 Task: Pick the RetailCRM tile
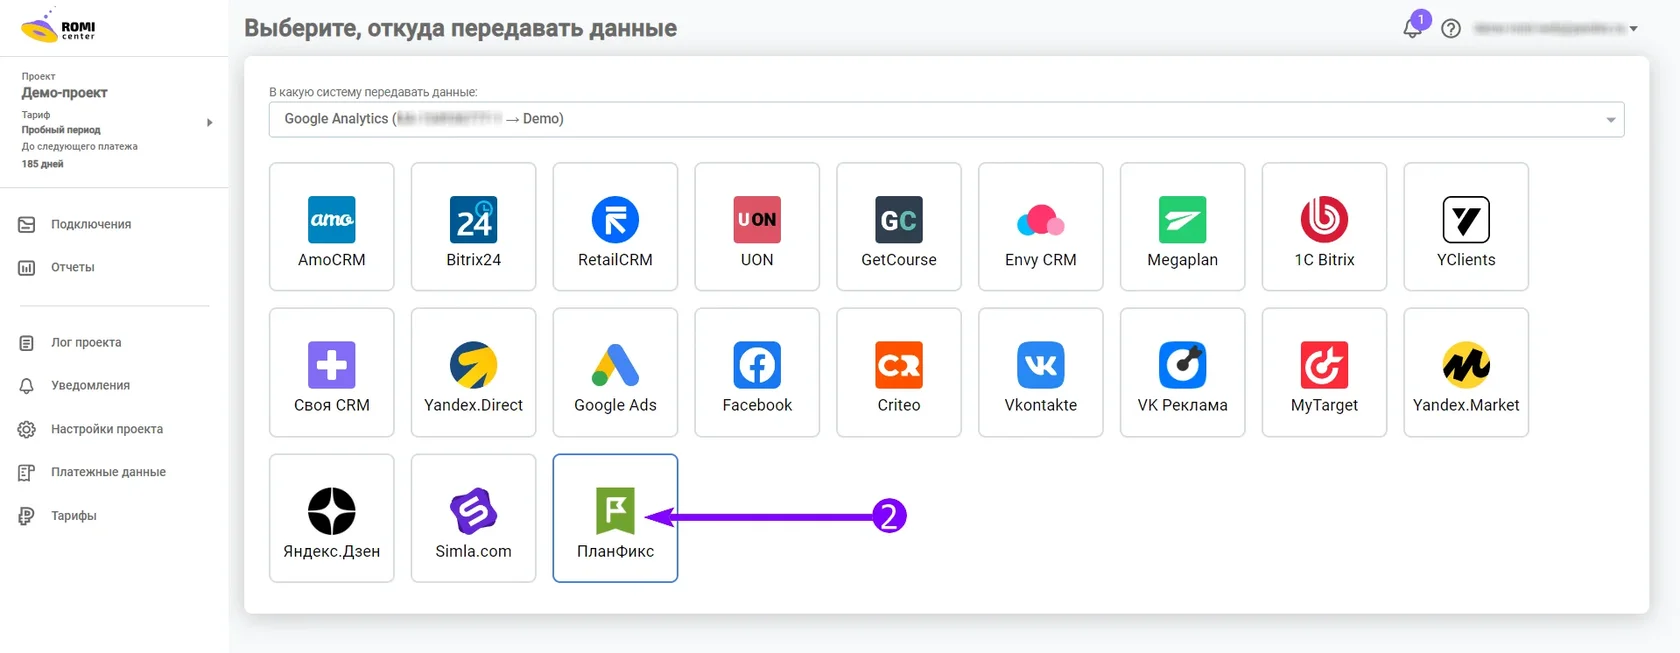tap(615, 227)
